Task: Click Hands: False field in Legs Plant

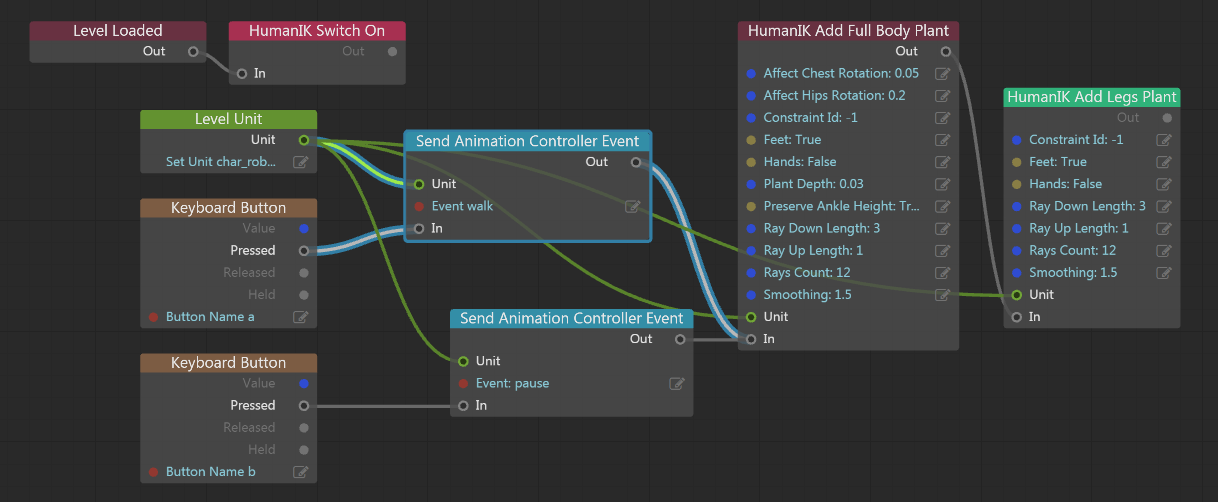Action: [1065, 184]
